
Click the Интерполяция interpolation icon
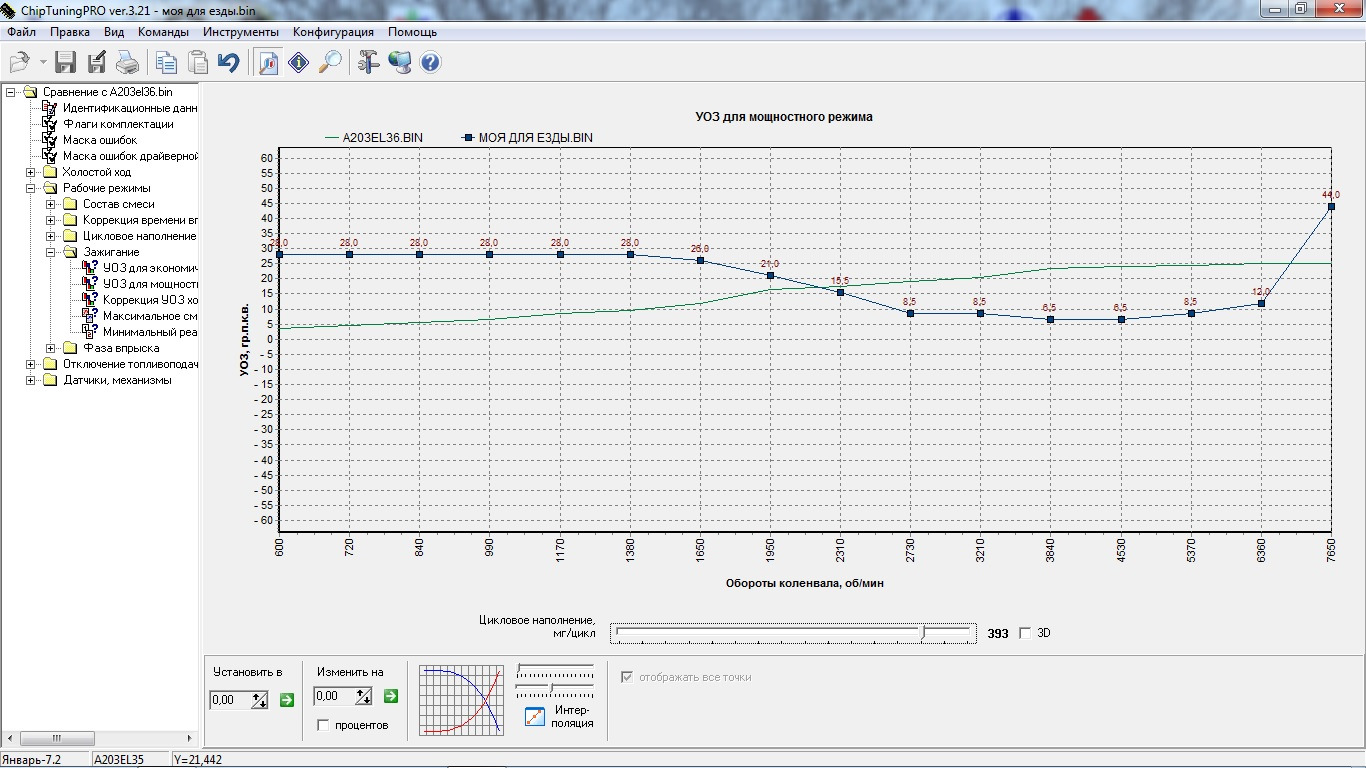point(535,716)
